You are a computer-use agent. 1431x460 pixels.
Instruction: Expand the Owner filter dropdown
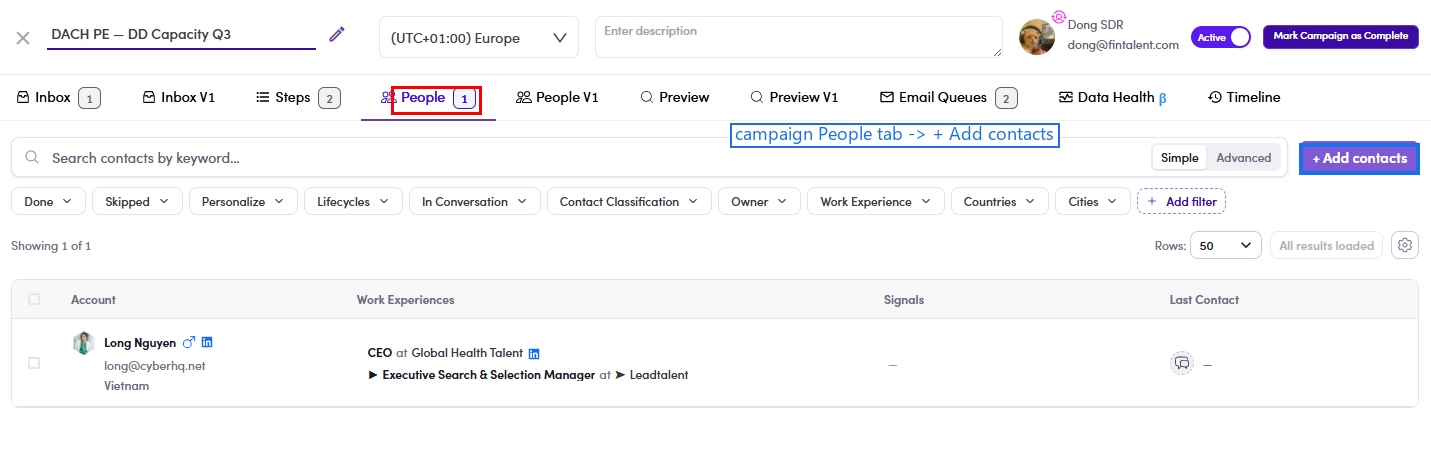tap(759, 201)
